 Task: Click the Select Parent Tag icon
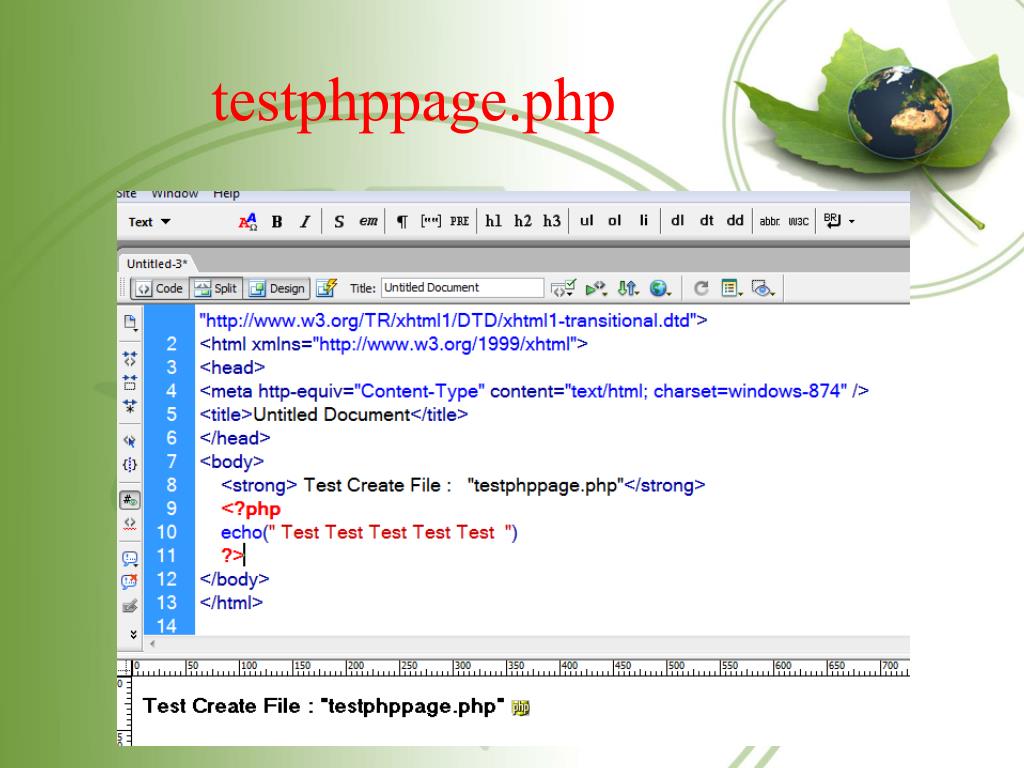(x=130, y=441)
